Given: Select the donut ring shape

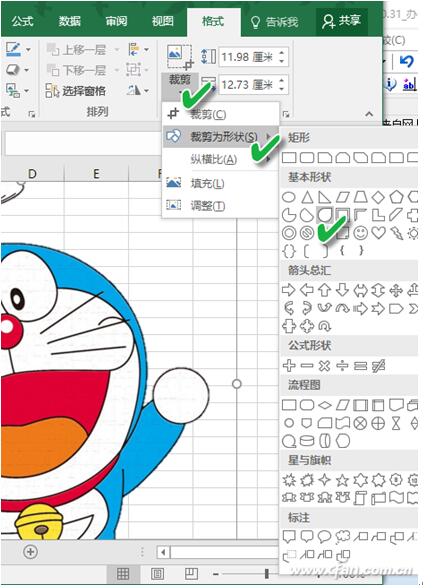Looking at the screenshot, I should pos(288,233).
